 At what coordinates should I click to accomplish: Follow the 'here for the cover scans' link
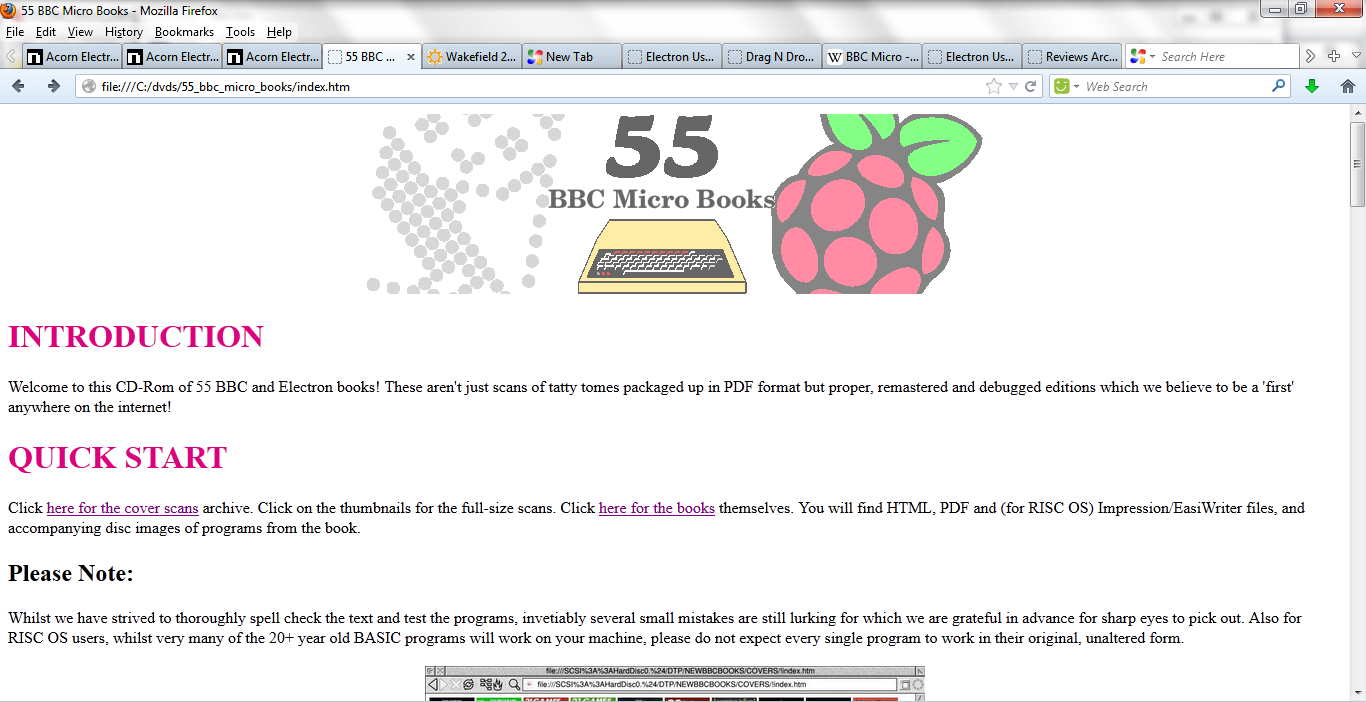coord(122,508)
